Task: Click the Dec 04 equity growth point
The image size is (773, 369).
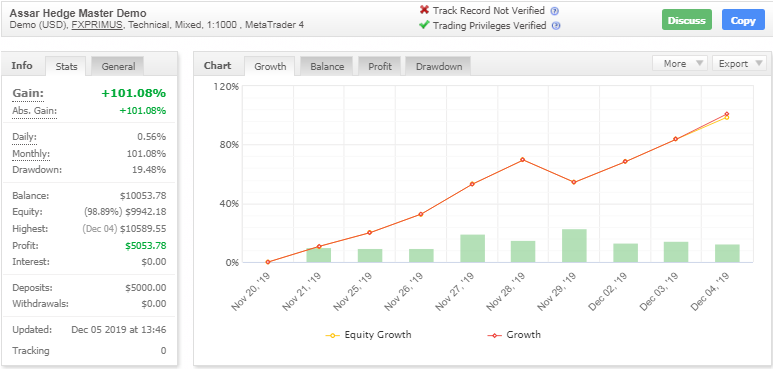Action: pyautogui.click(x=727, y=117)
